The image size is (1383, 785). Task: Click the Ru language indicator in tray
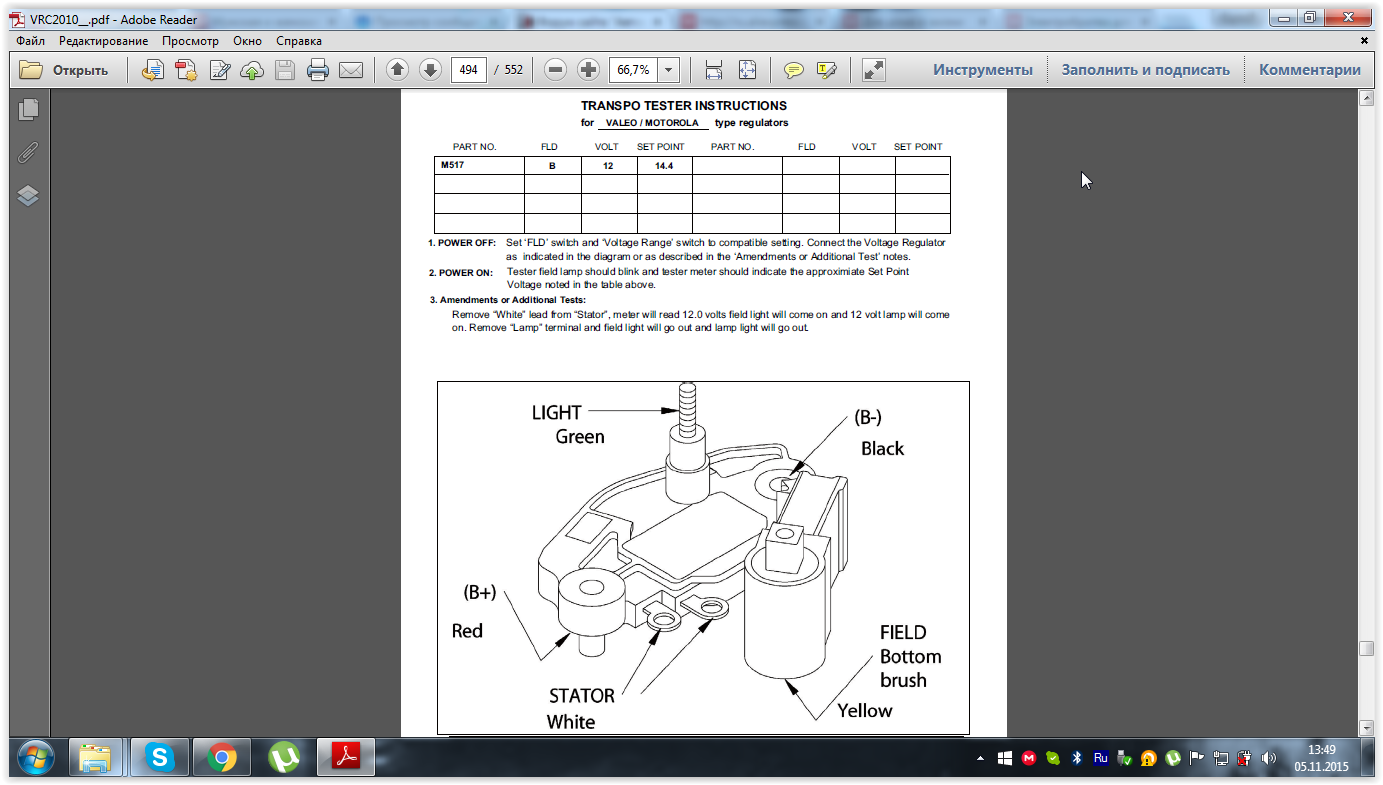pyautogui.click(x=1101, y=758)
